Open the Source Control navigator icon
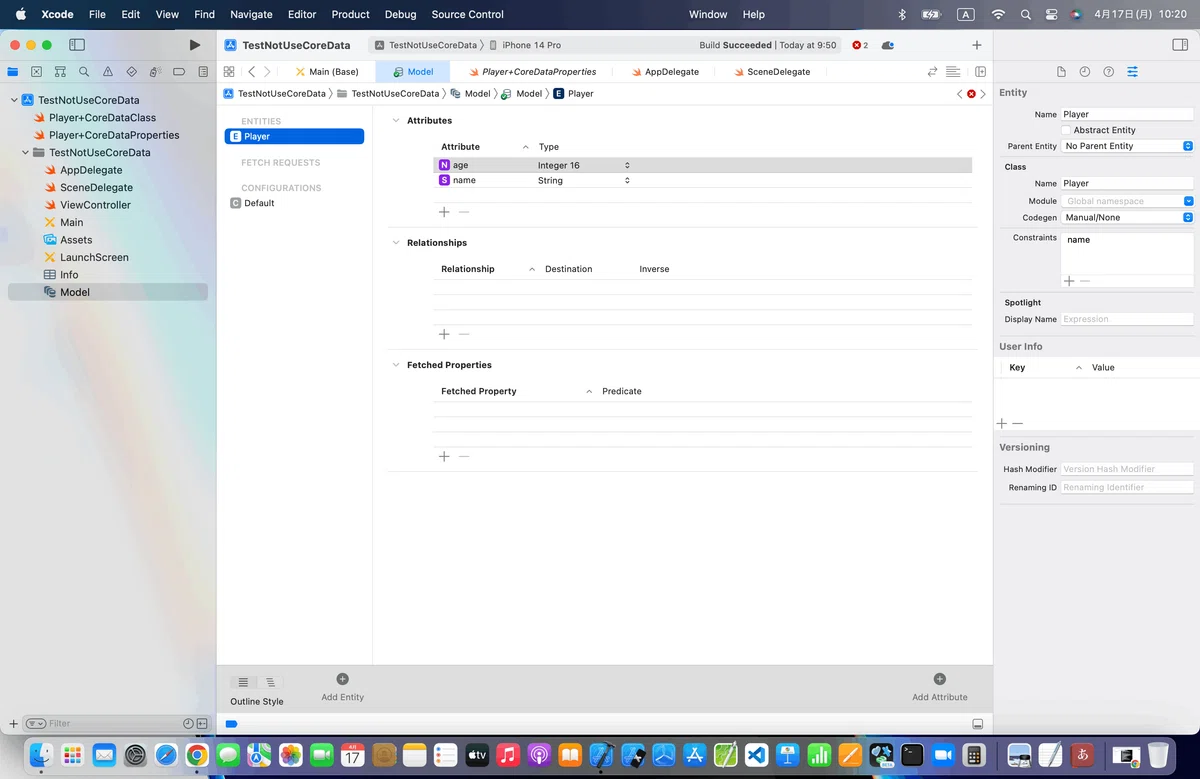This screenshot has width=1200, height=779. [36, 72]
